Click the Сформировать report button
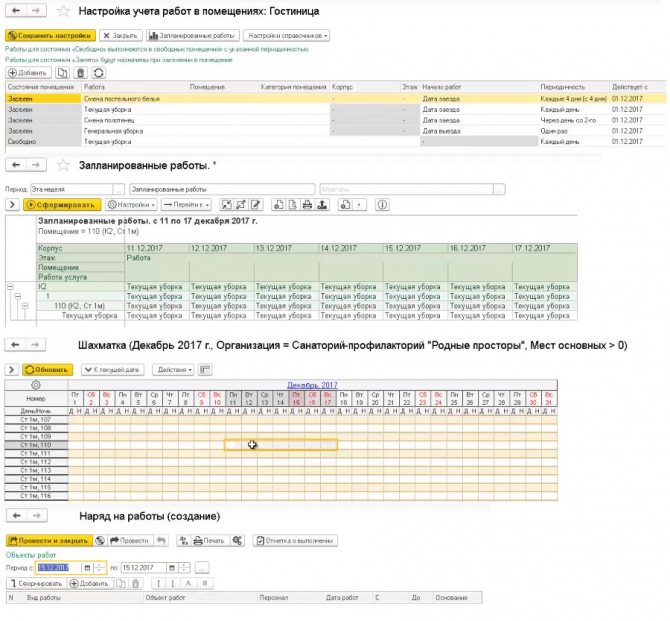This screenshot has height=621, width=670. point(62,205)
